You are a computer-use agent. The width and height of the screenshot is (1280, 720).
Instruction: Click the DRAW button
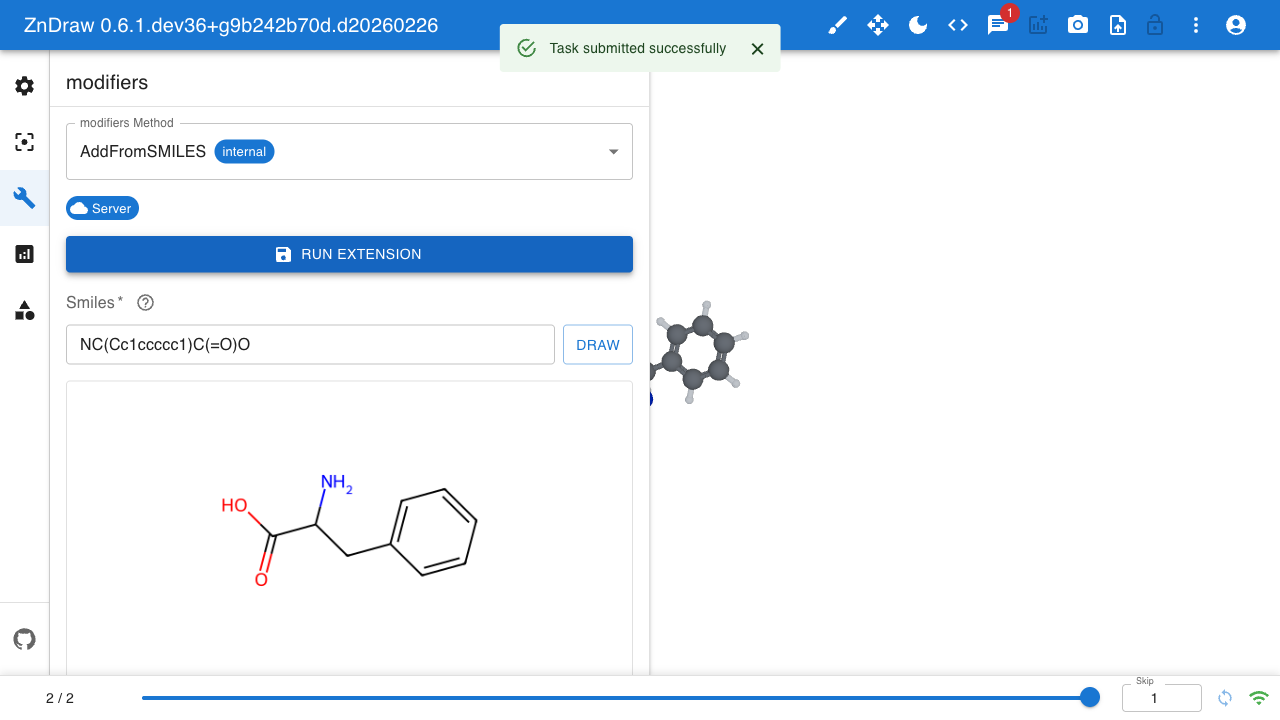598,345
